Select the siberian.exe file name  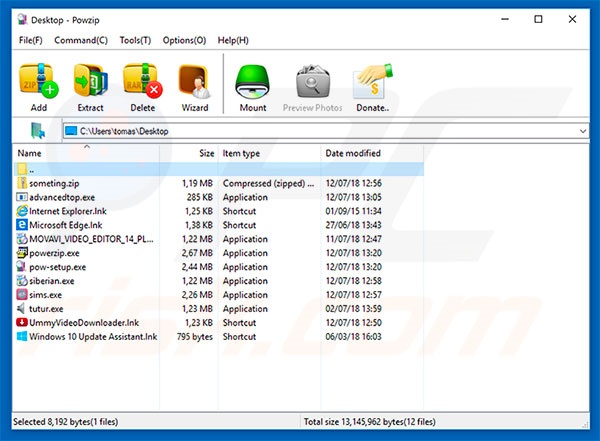coord(52,281)
